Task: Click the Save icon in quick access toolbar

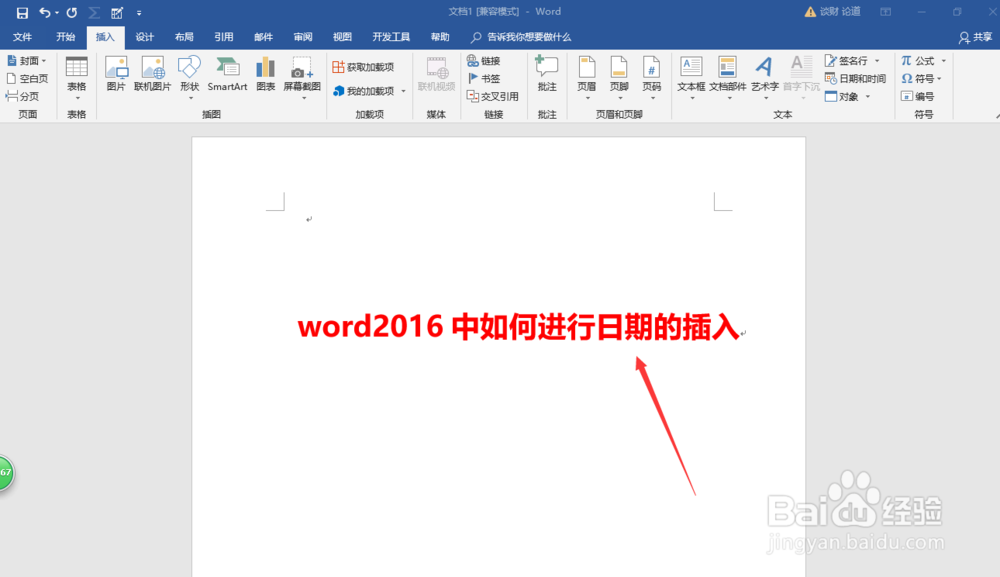Action: pos(22,12)
